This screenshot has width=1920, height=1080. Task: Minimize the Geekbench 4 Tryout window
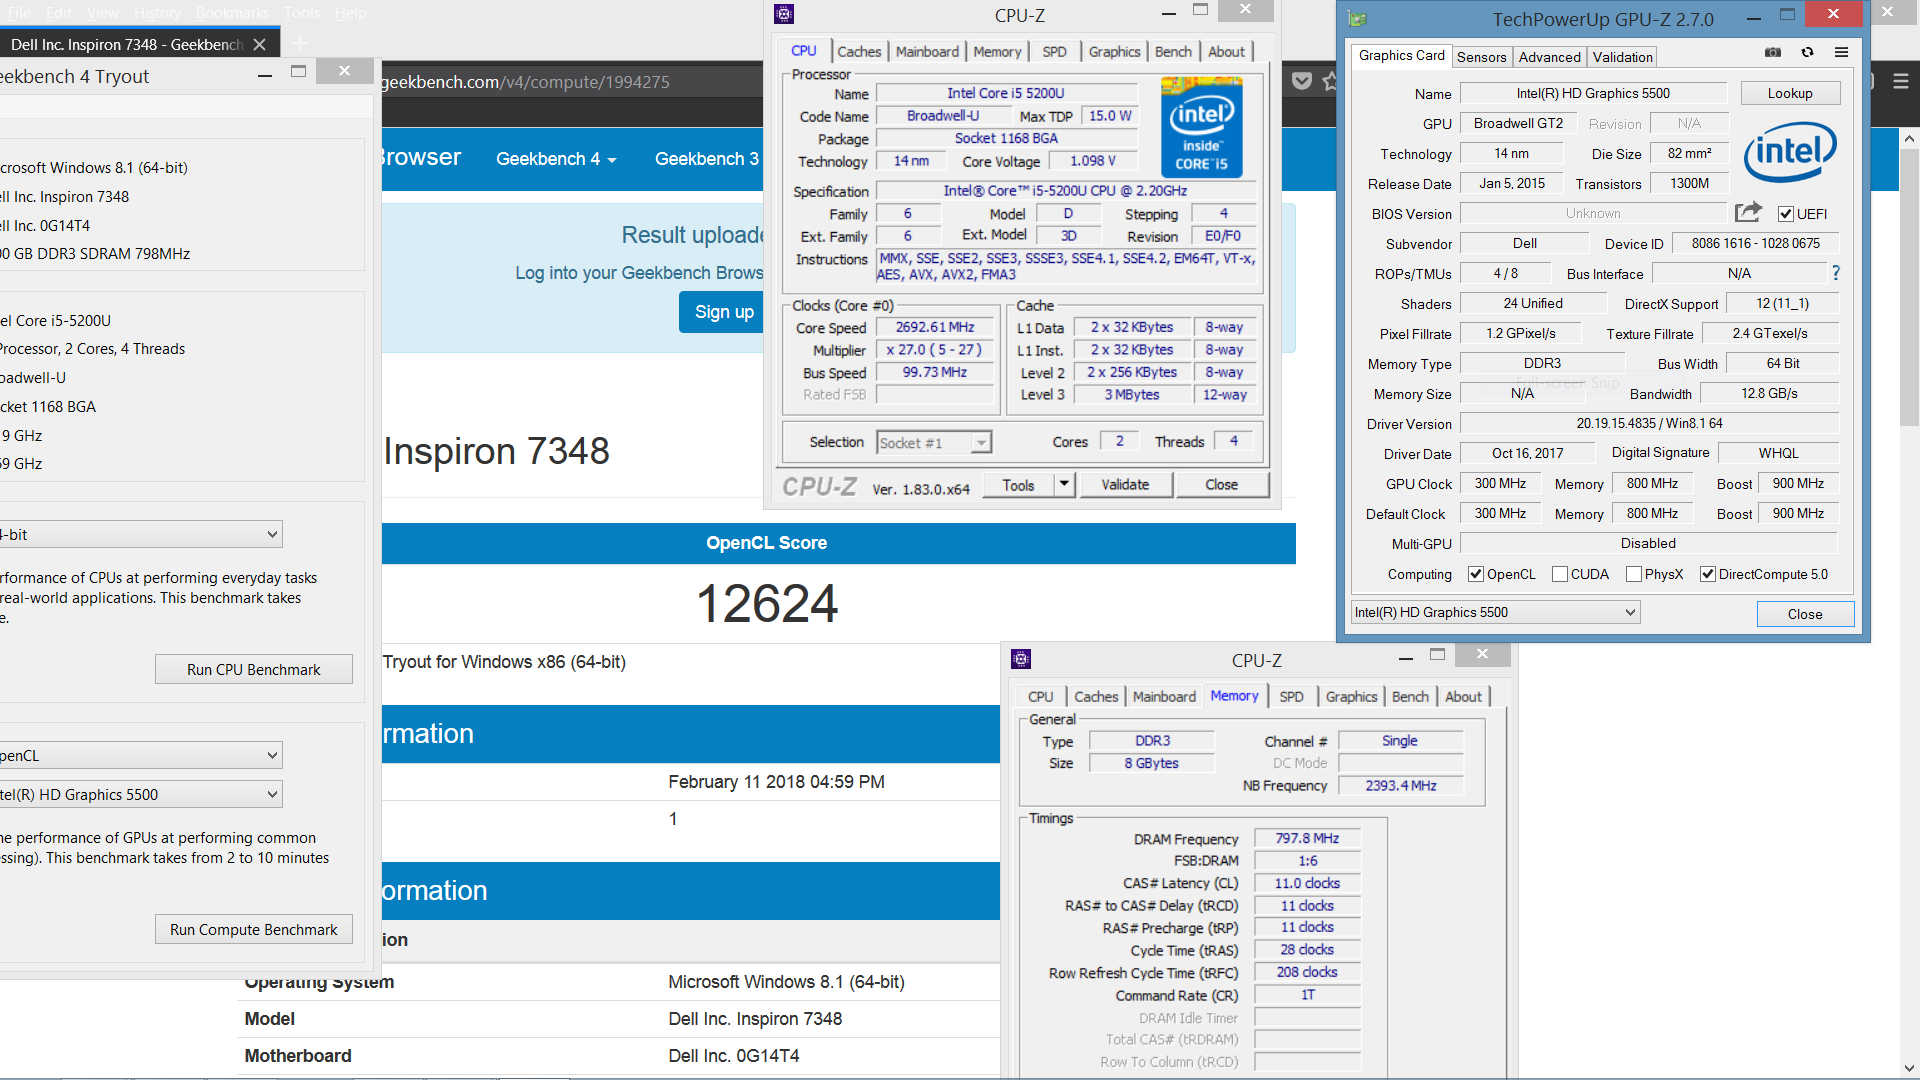pyautogui.click(x=265, y=75)
